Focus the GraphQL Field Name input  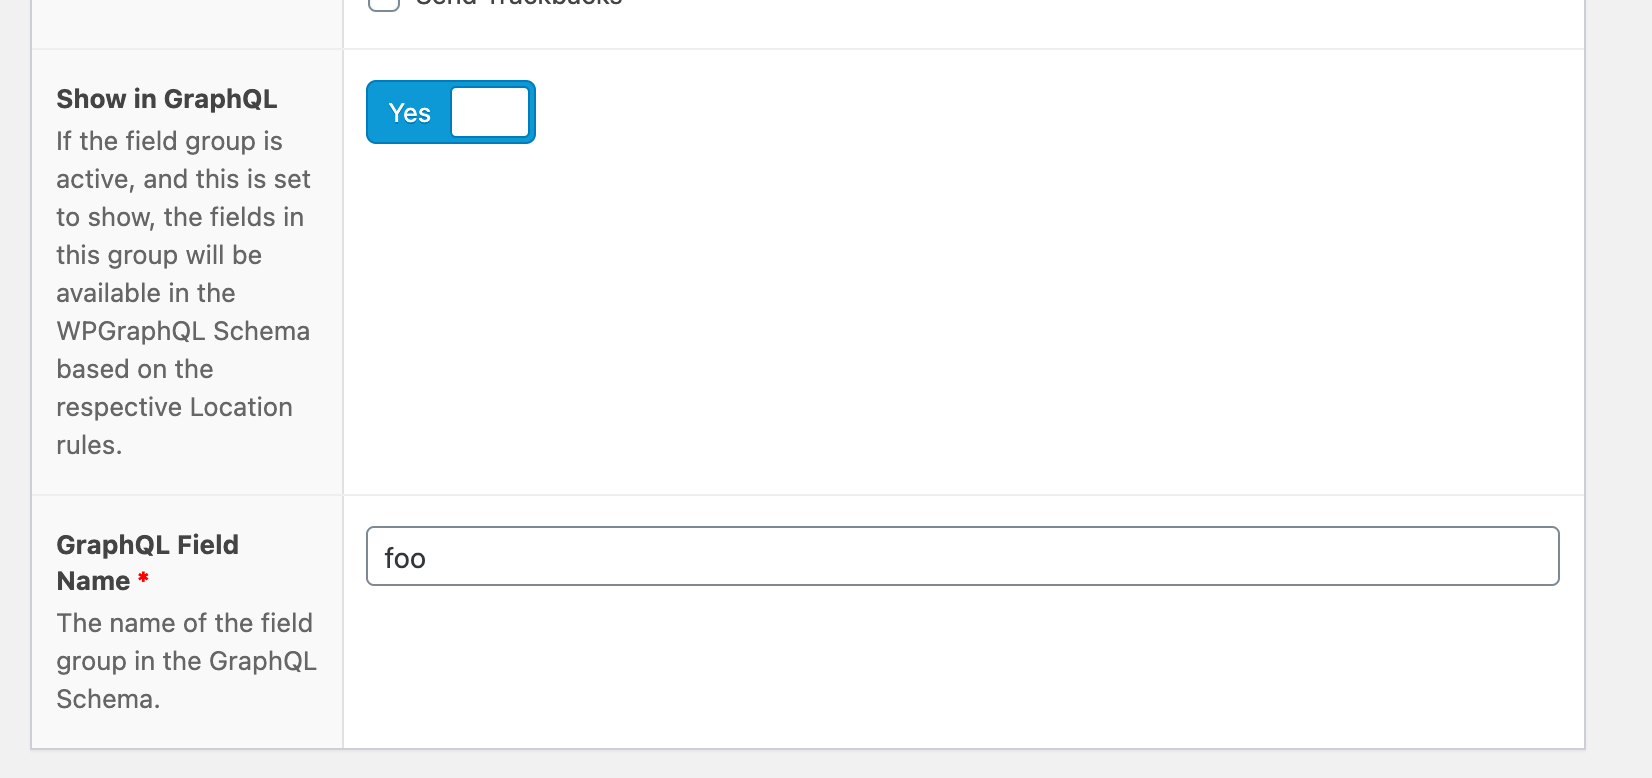pos(962,556)
